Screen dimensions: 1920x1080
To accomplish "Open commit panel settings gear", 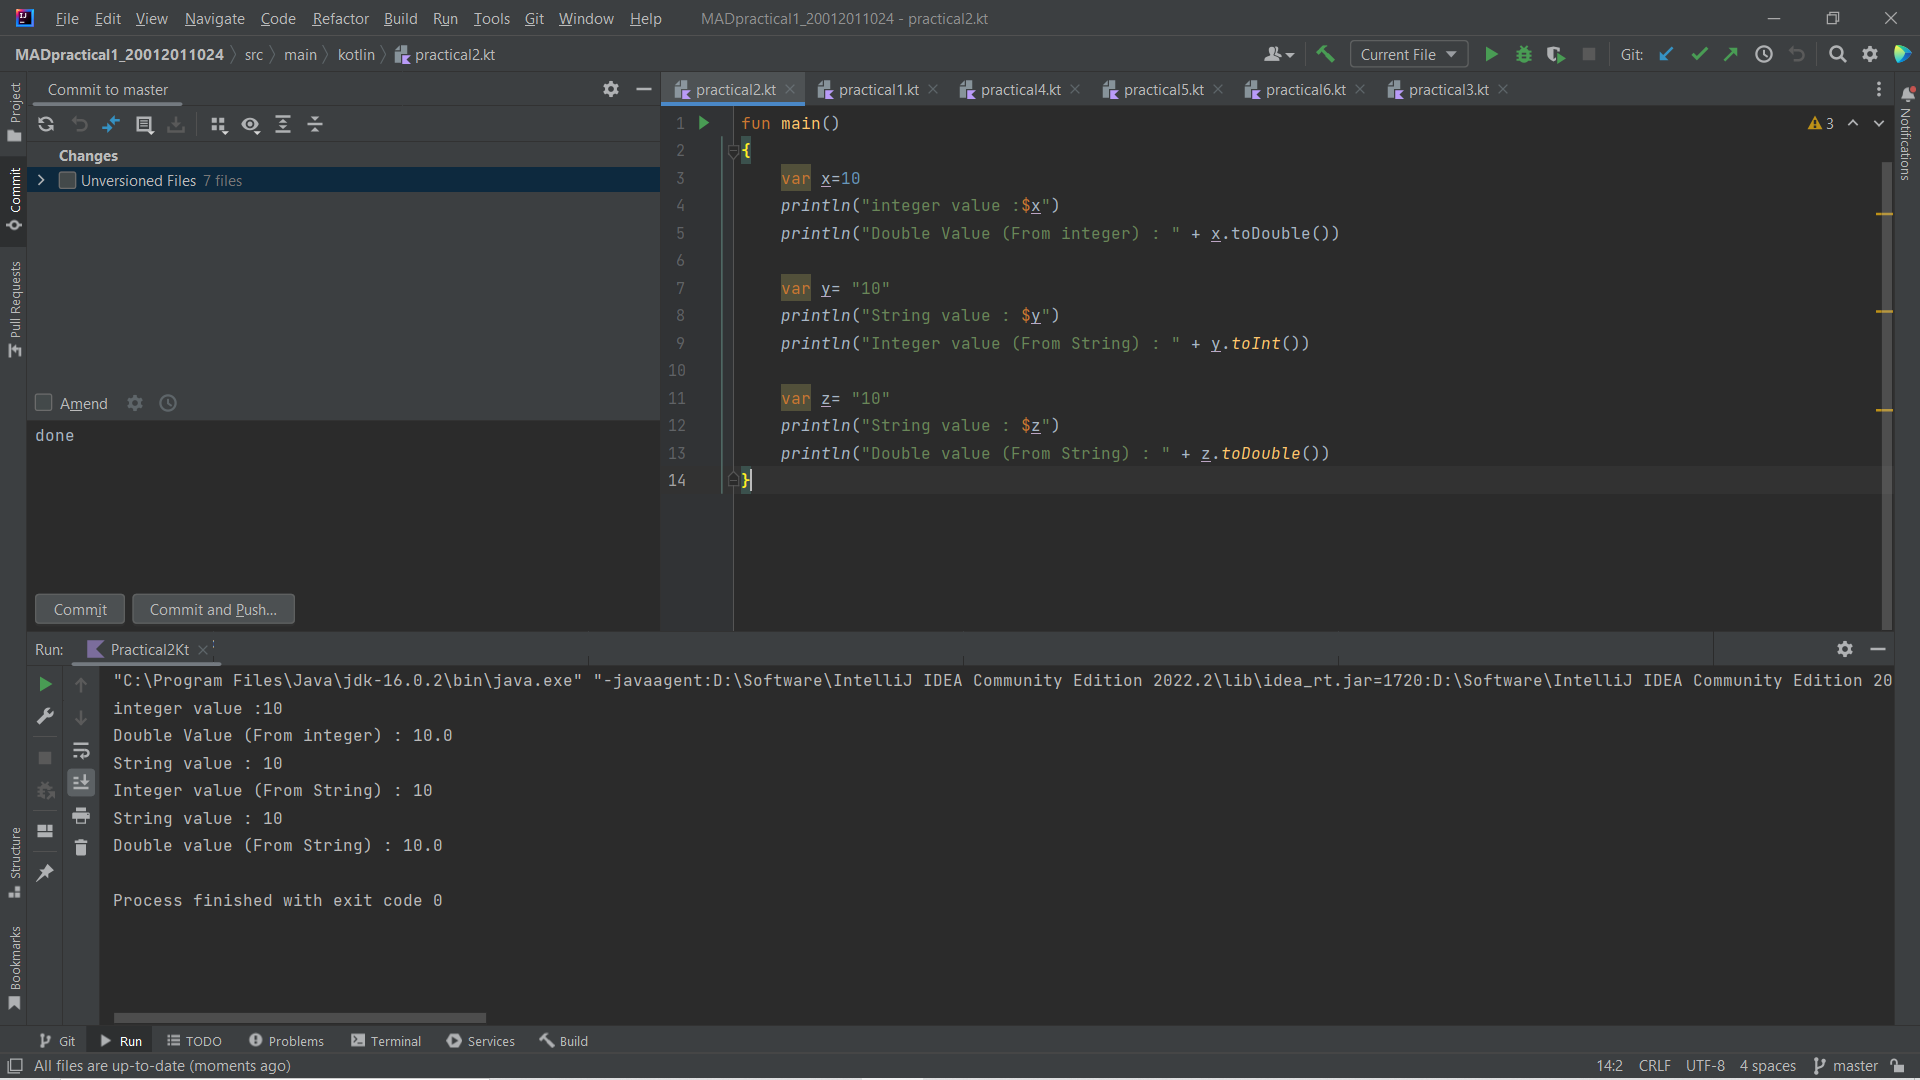I will click(611, 89).
